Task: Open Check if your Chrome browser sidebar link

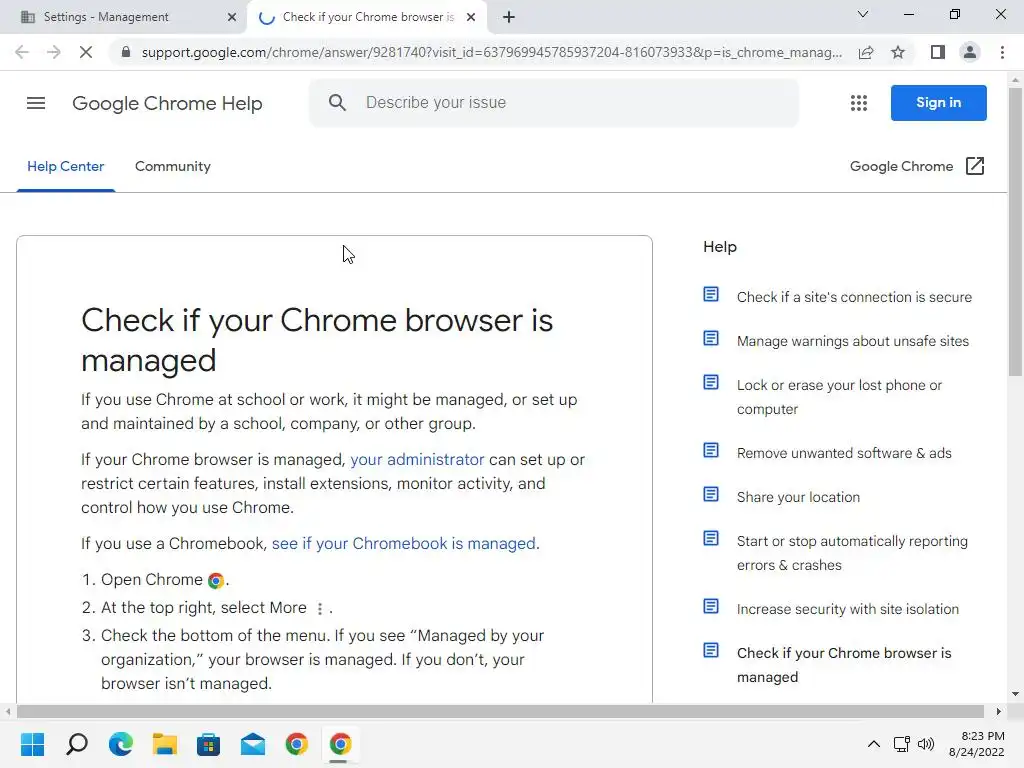Action: [844, 665]
